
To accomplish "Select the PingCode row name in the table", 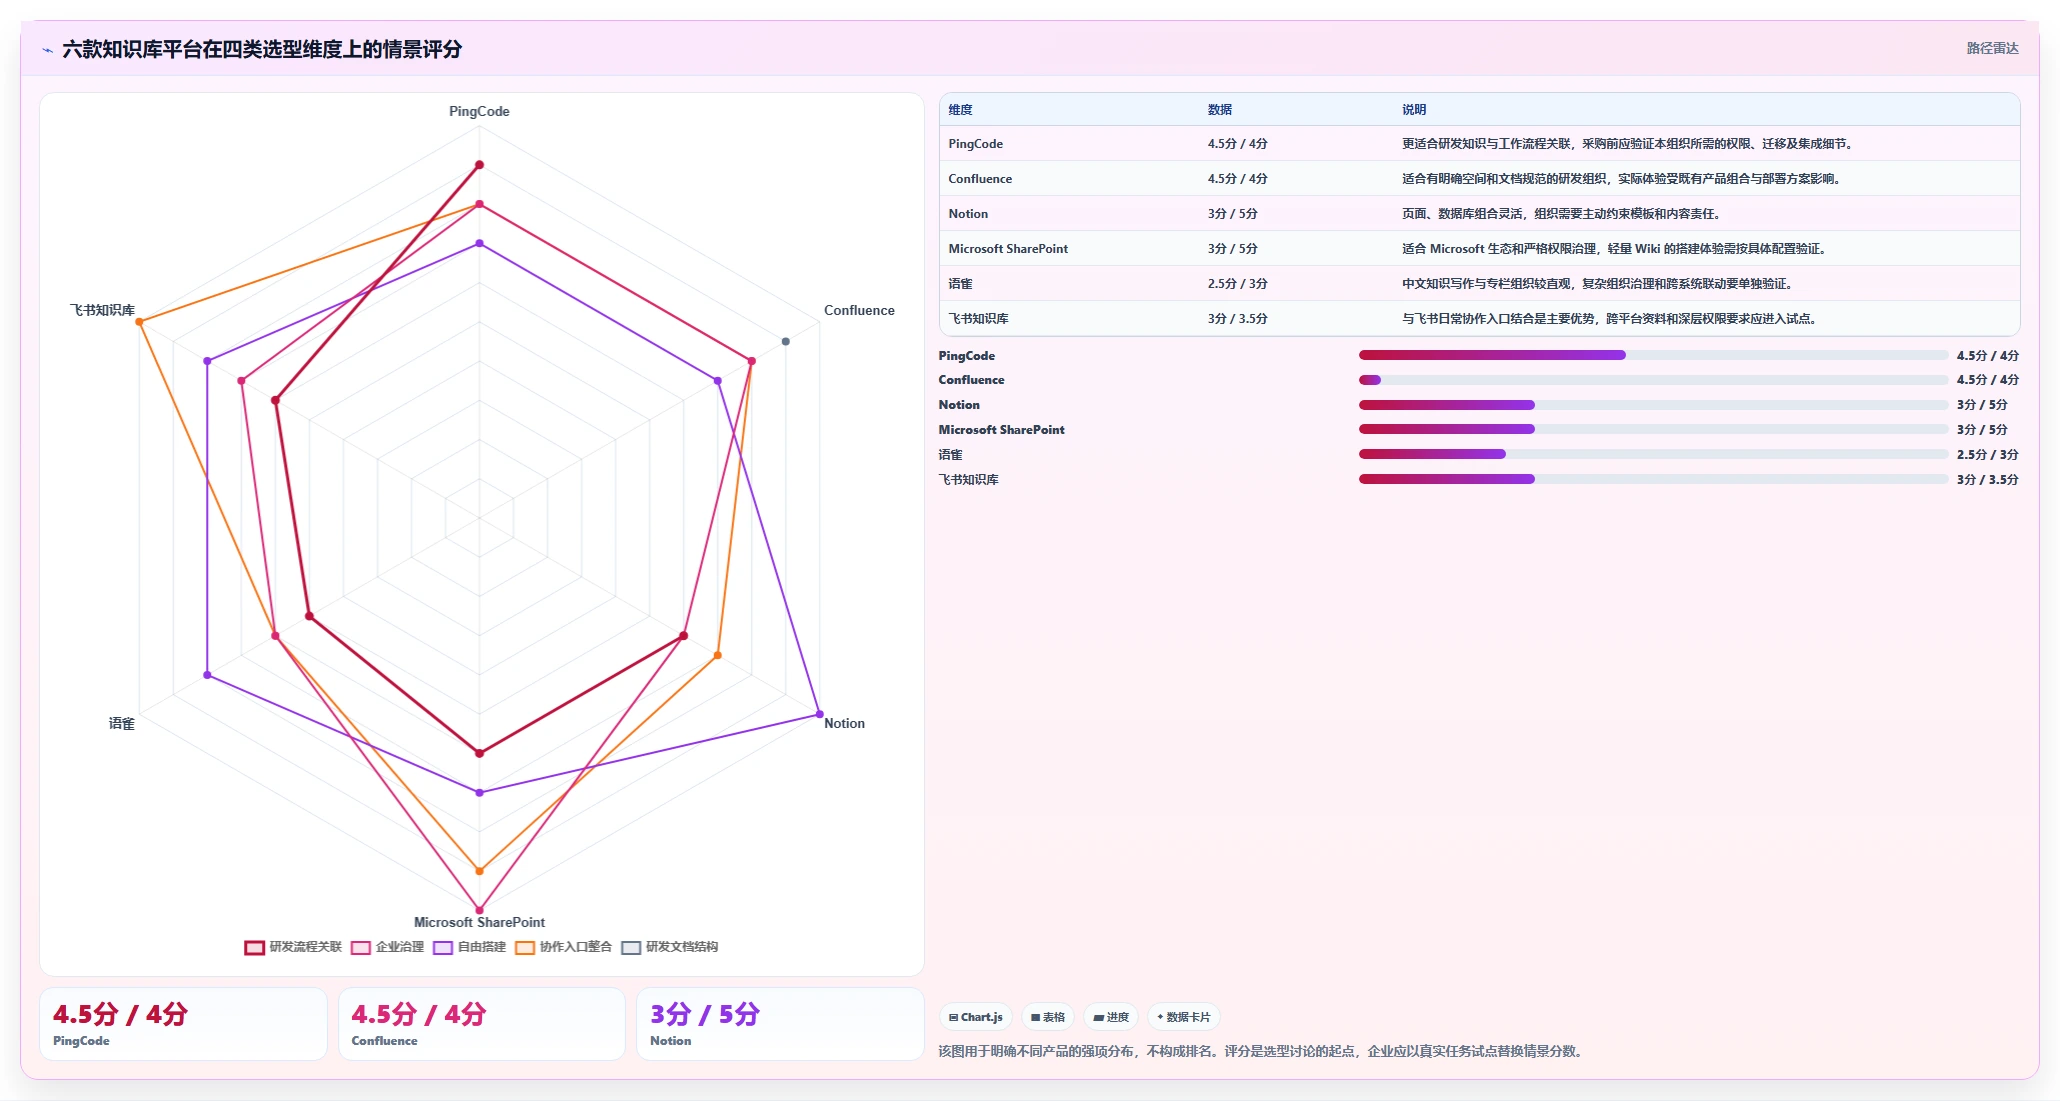I will (x=975, y=144).
